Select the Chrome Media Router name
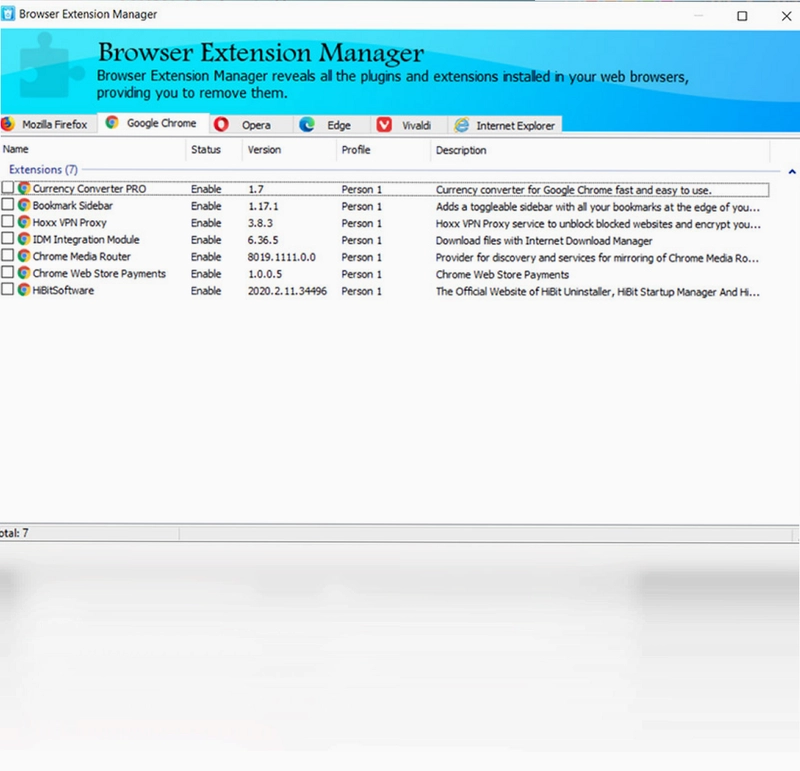 (x=82, y=256)
